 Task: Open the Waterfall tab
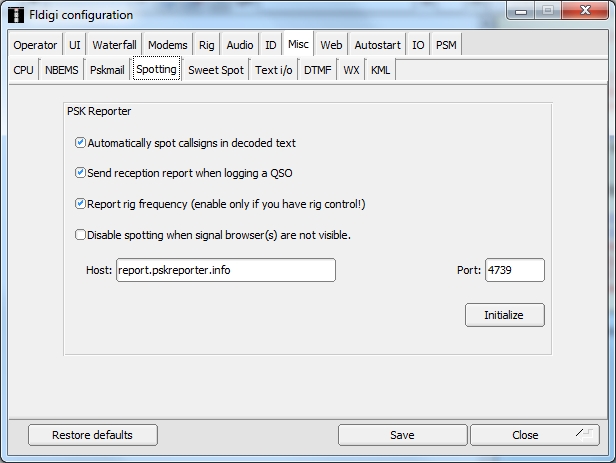(x=114, y=45)
